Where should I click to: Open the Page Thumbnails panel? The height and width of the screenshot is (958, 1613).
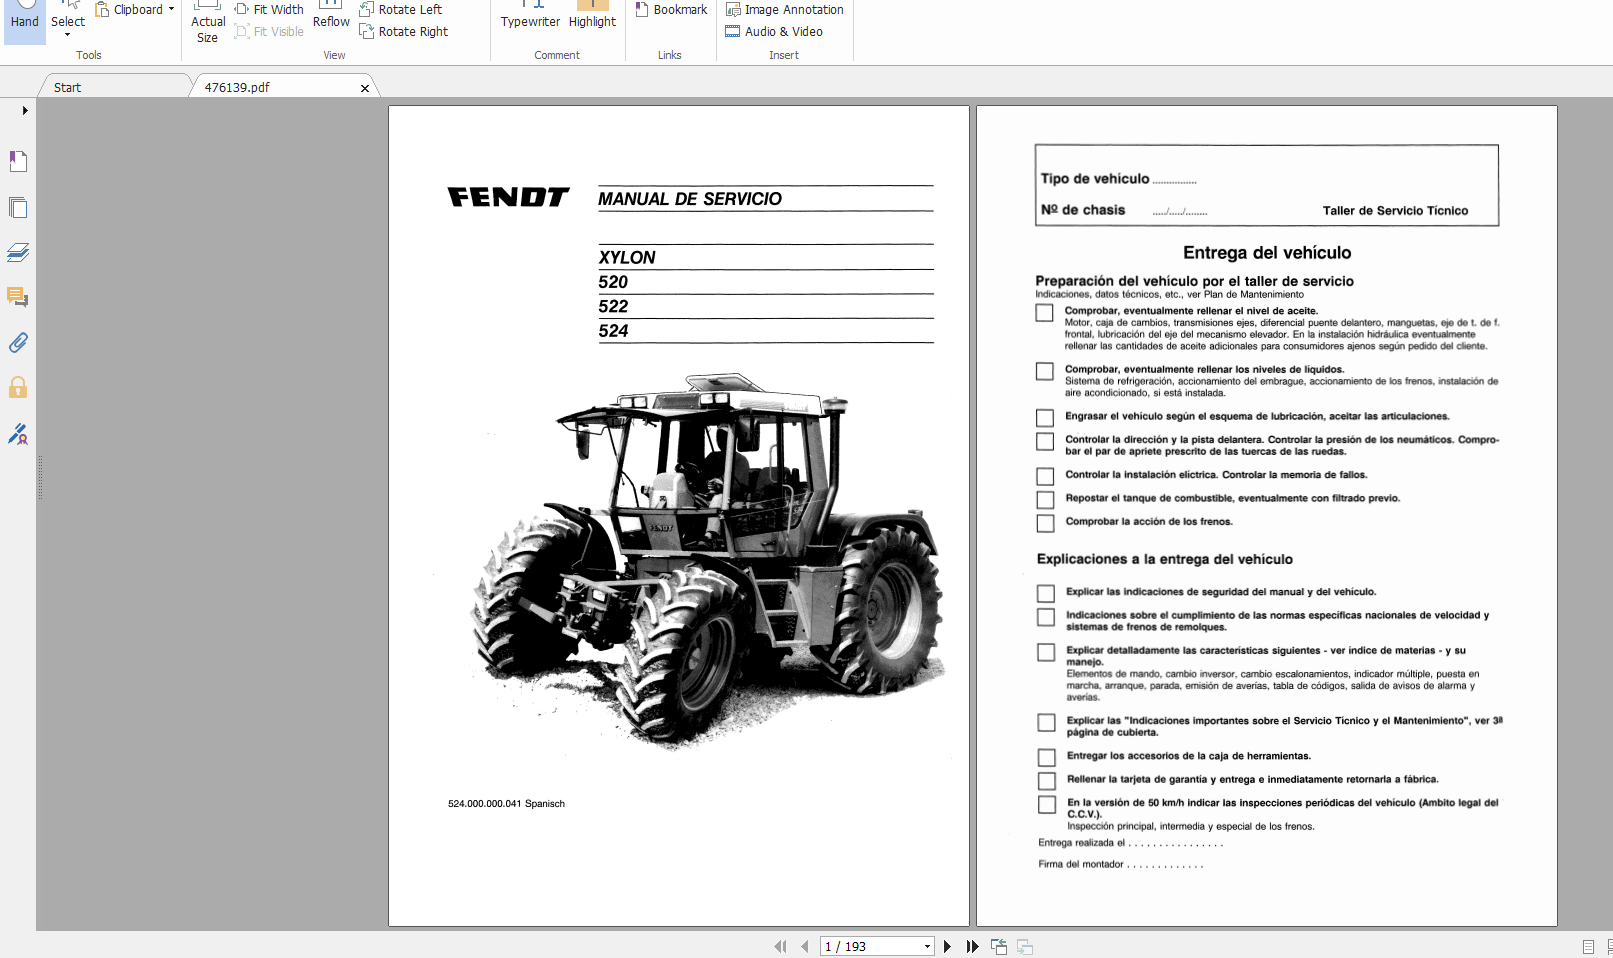(17, 207)
